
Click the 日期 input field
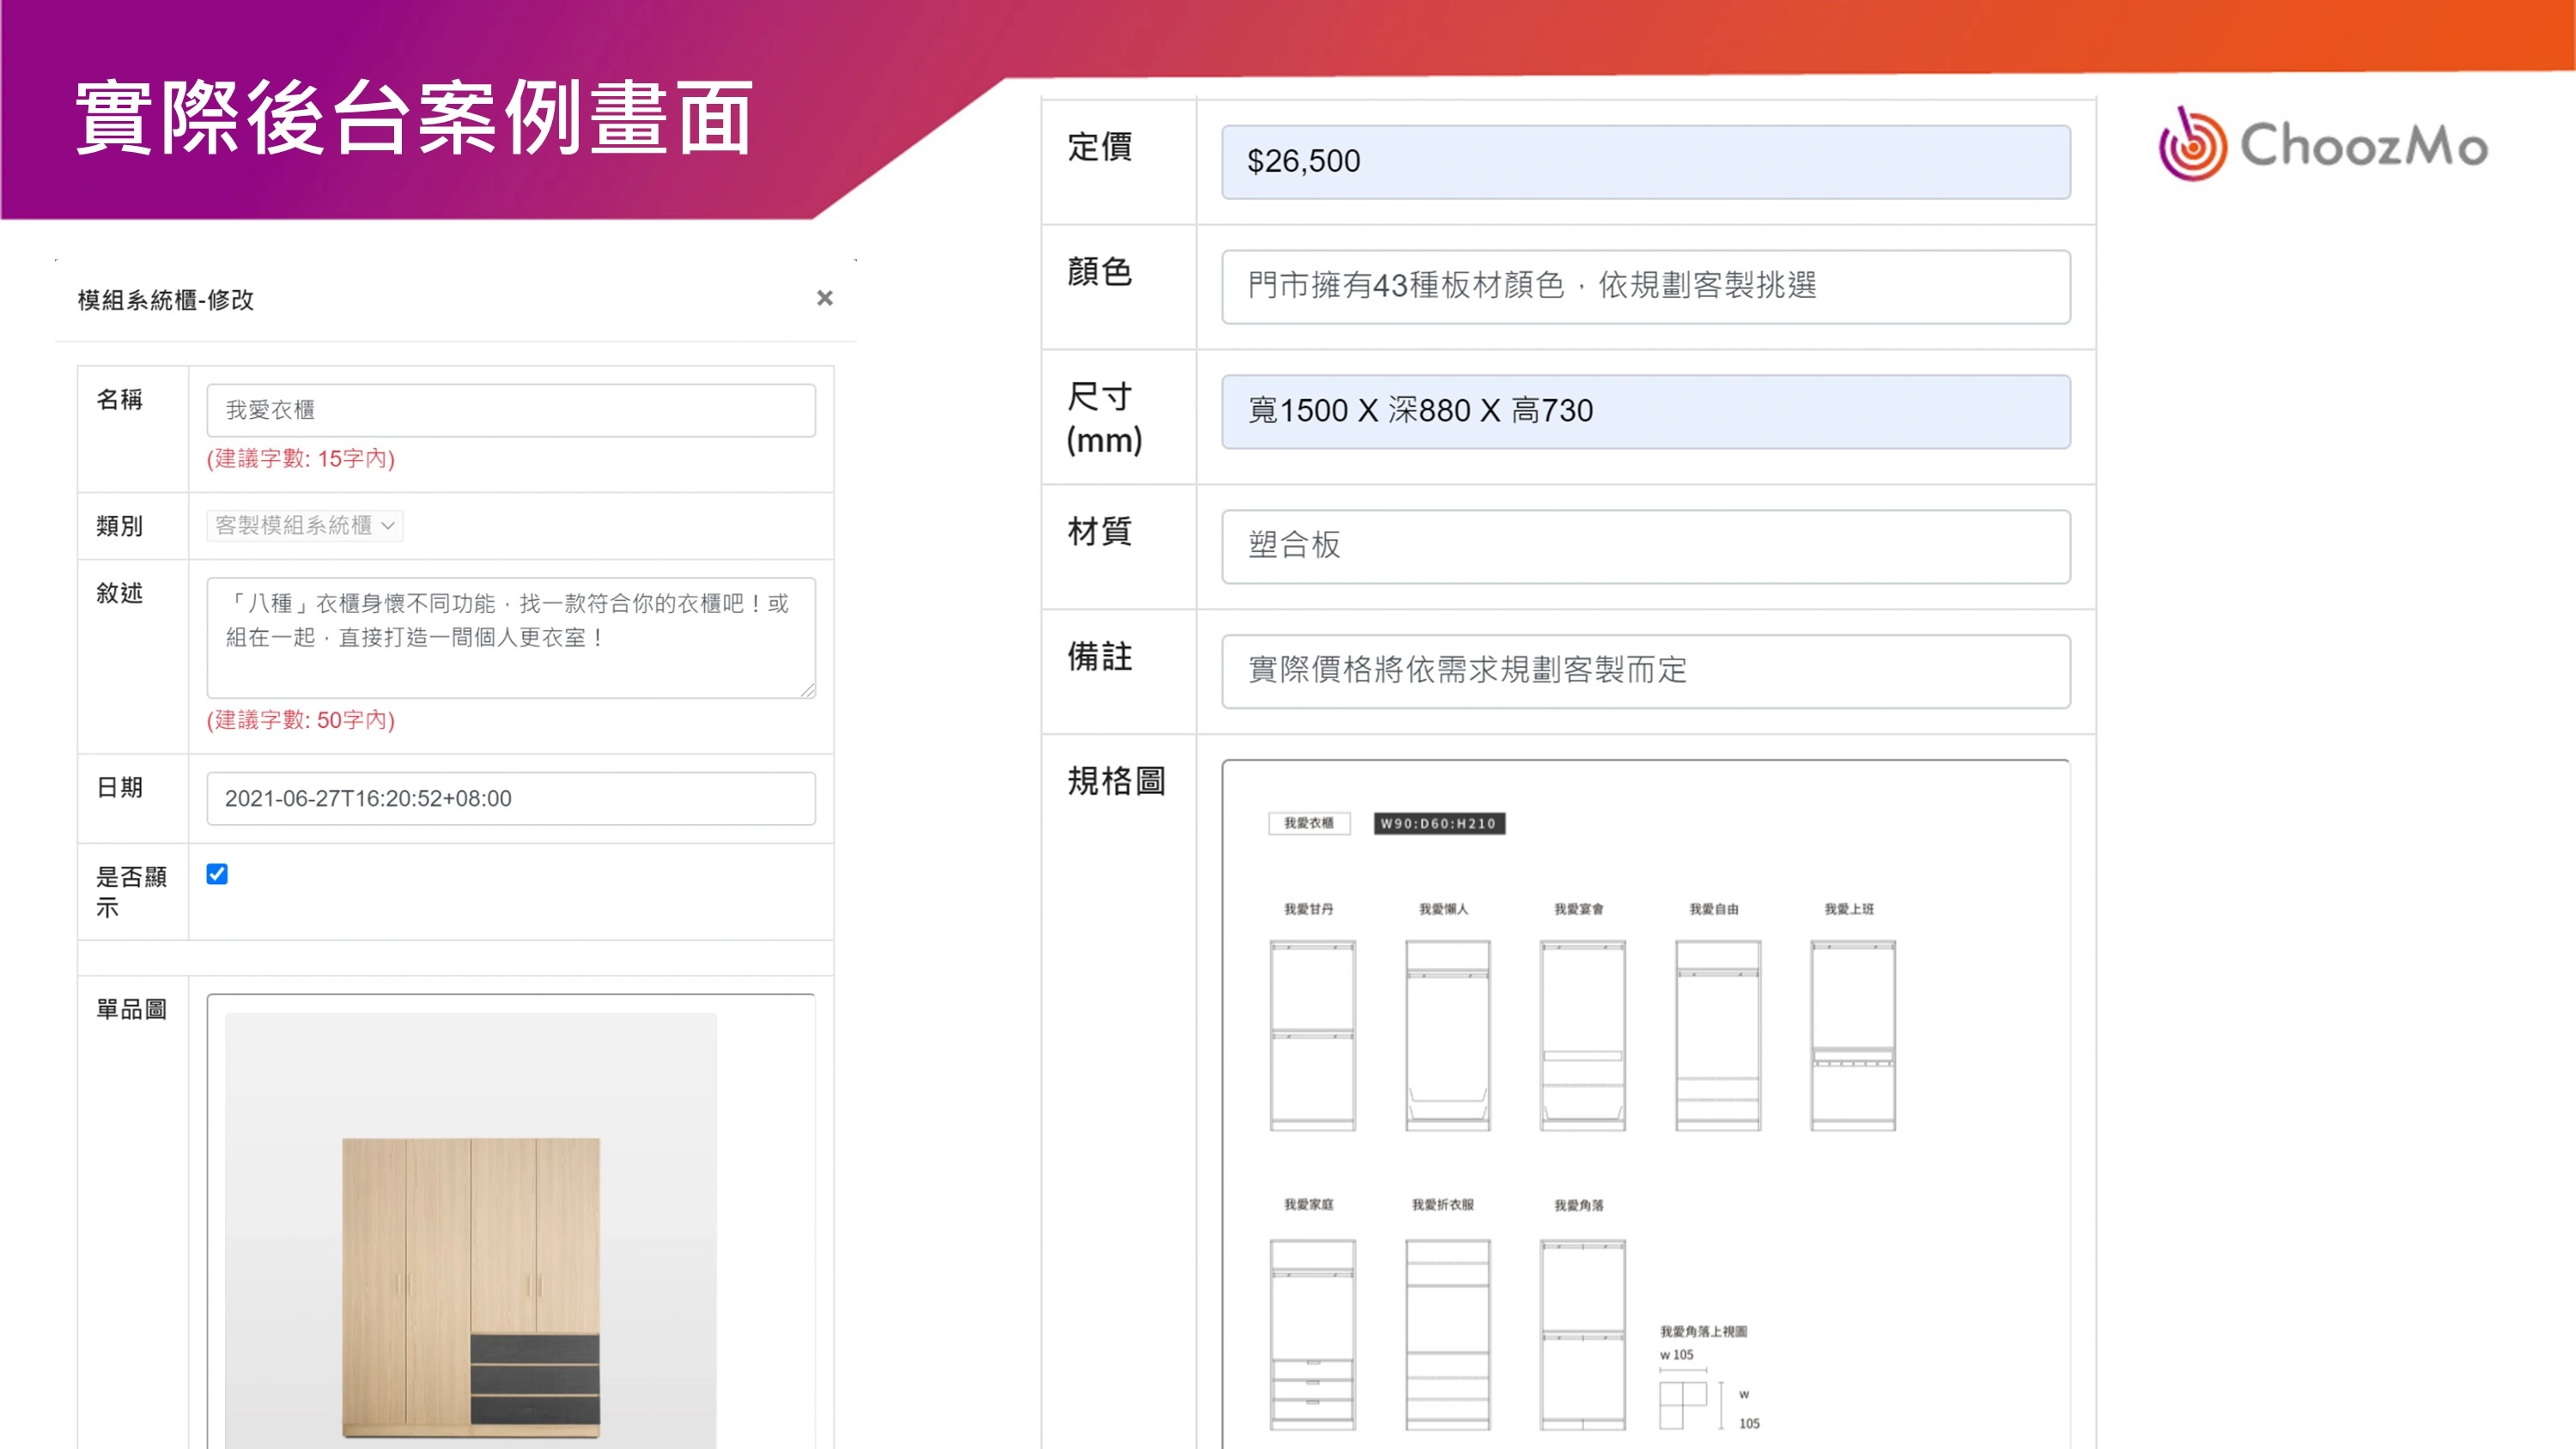pos(510,798)
